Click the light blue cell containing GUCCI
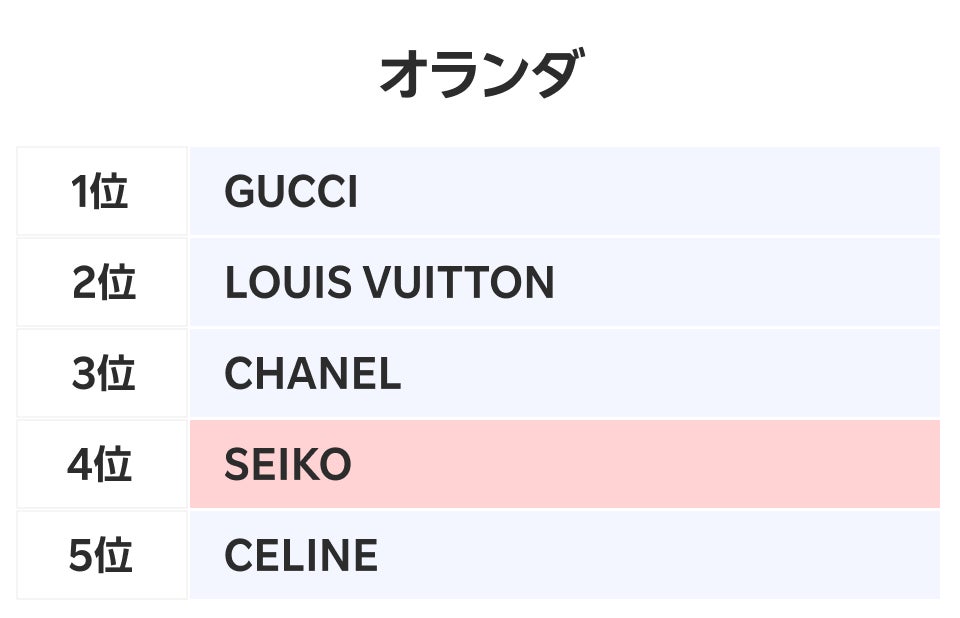960x618 pixels. [564, 192]
